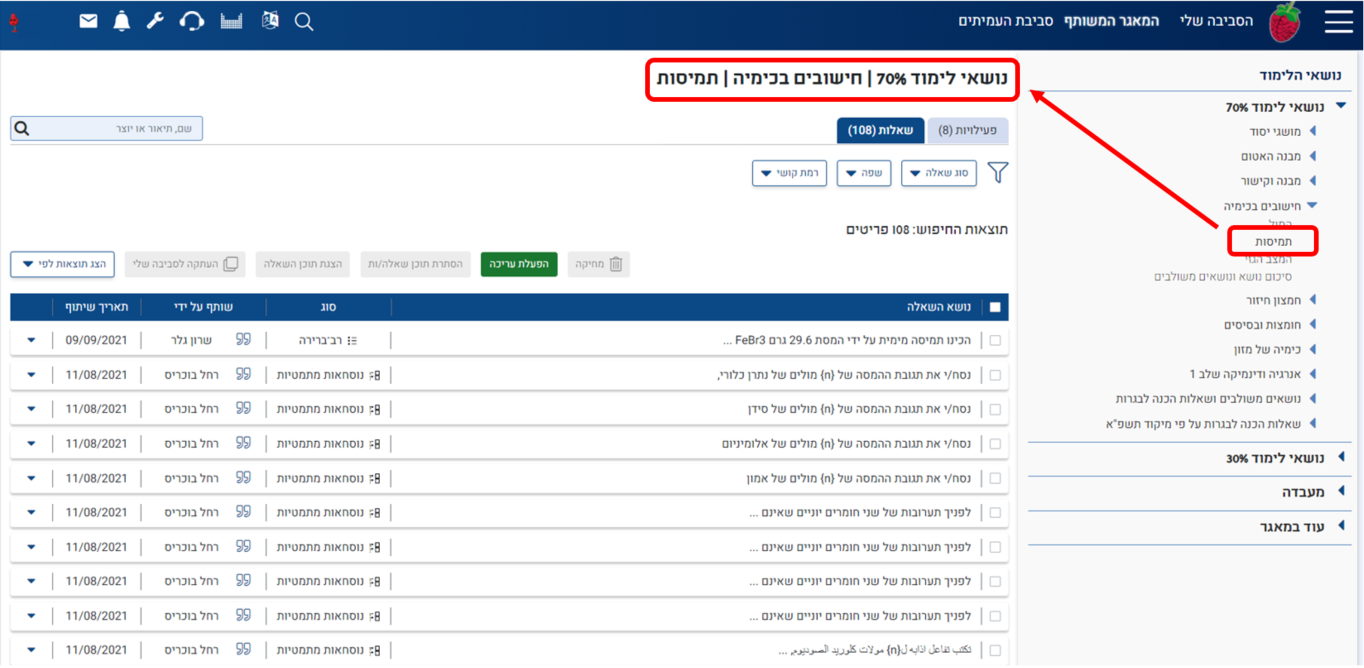The height and width of the screenshot is (668, 1364).
Task: Open the periodic table icon
Action: 232,21
